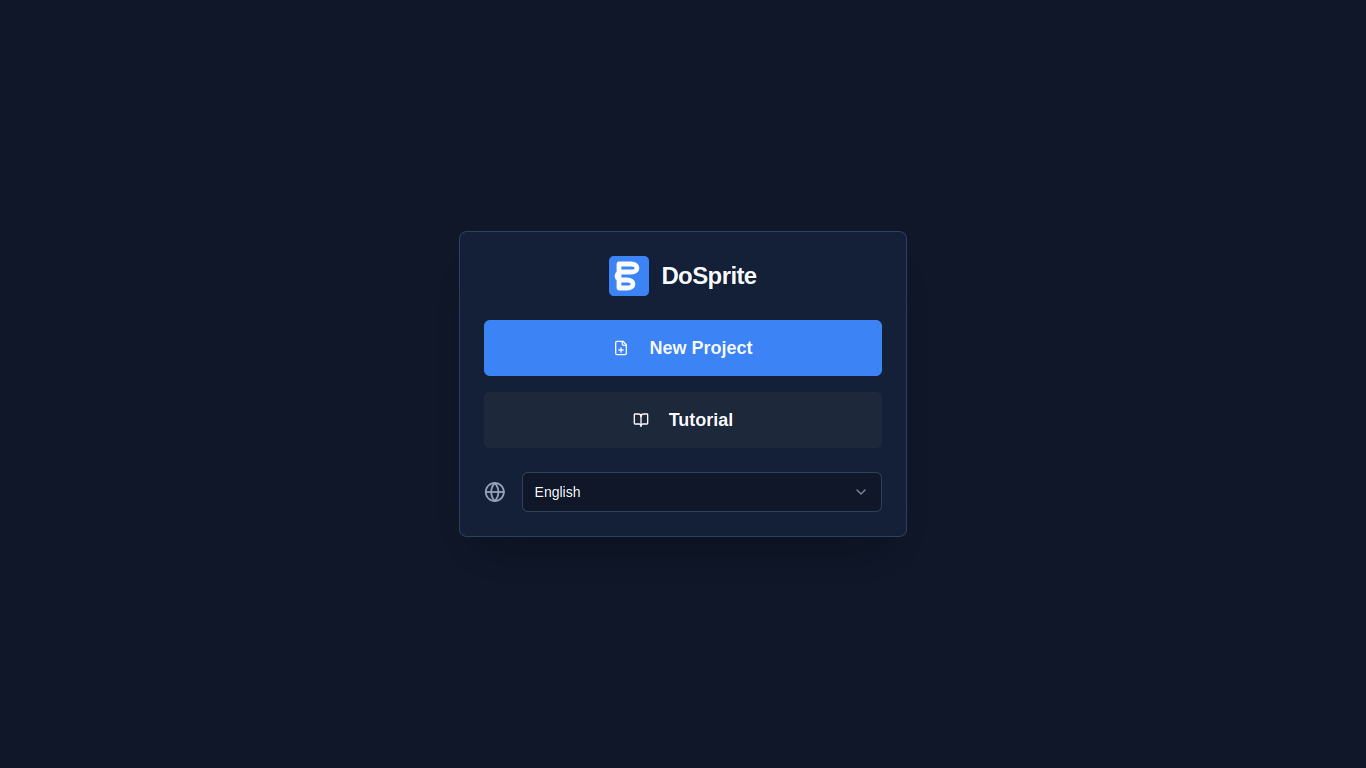Click the Tutorial label text
The height and width of the screenshot is (768, 1366).
point(701,420)
